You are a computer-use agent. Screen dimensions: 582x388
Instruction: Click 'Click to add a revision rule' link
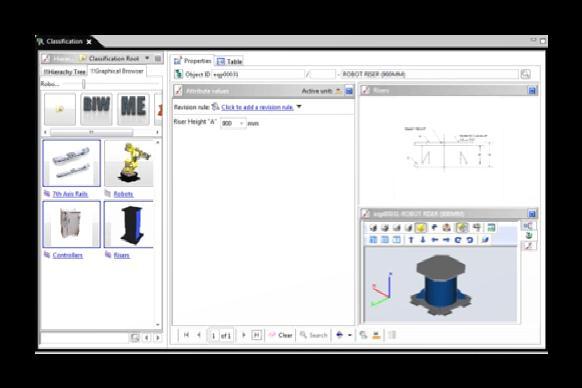click(x=257, y=107)
